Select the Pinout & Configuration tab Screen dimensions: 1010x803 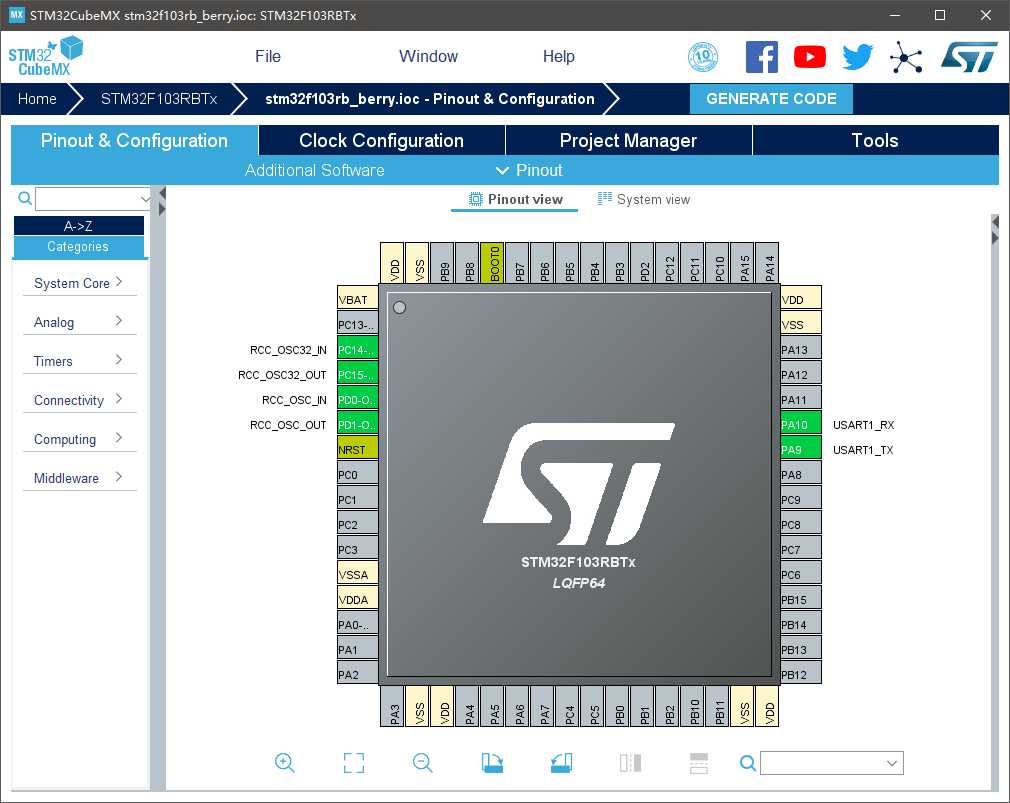tap(134, 140)
